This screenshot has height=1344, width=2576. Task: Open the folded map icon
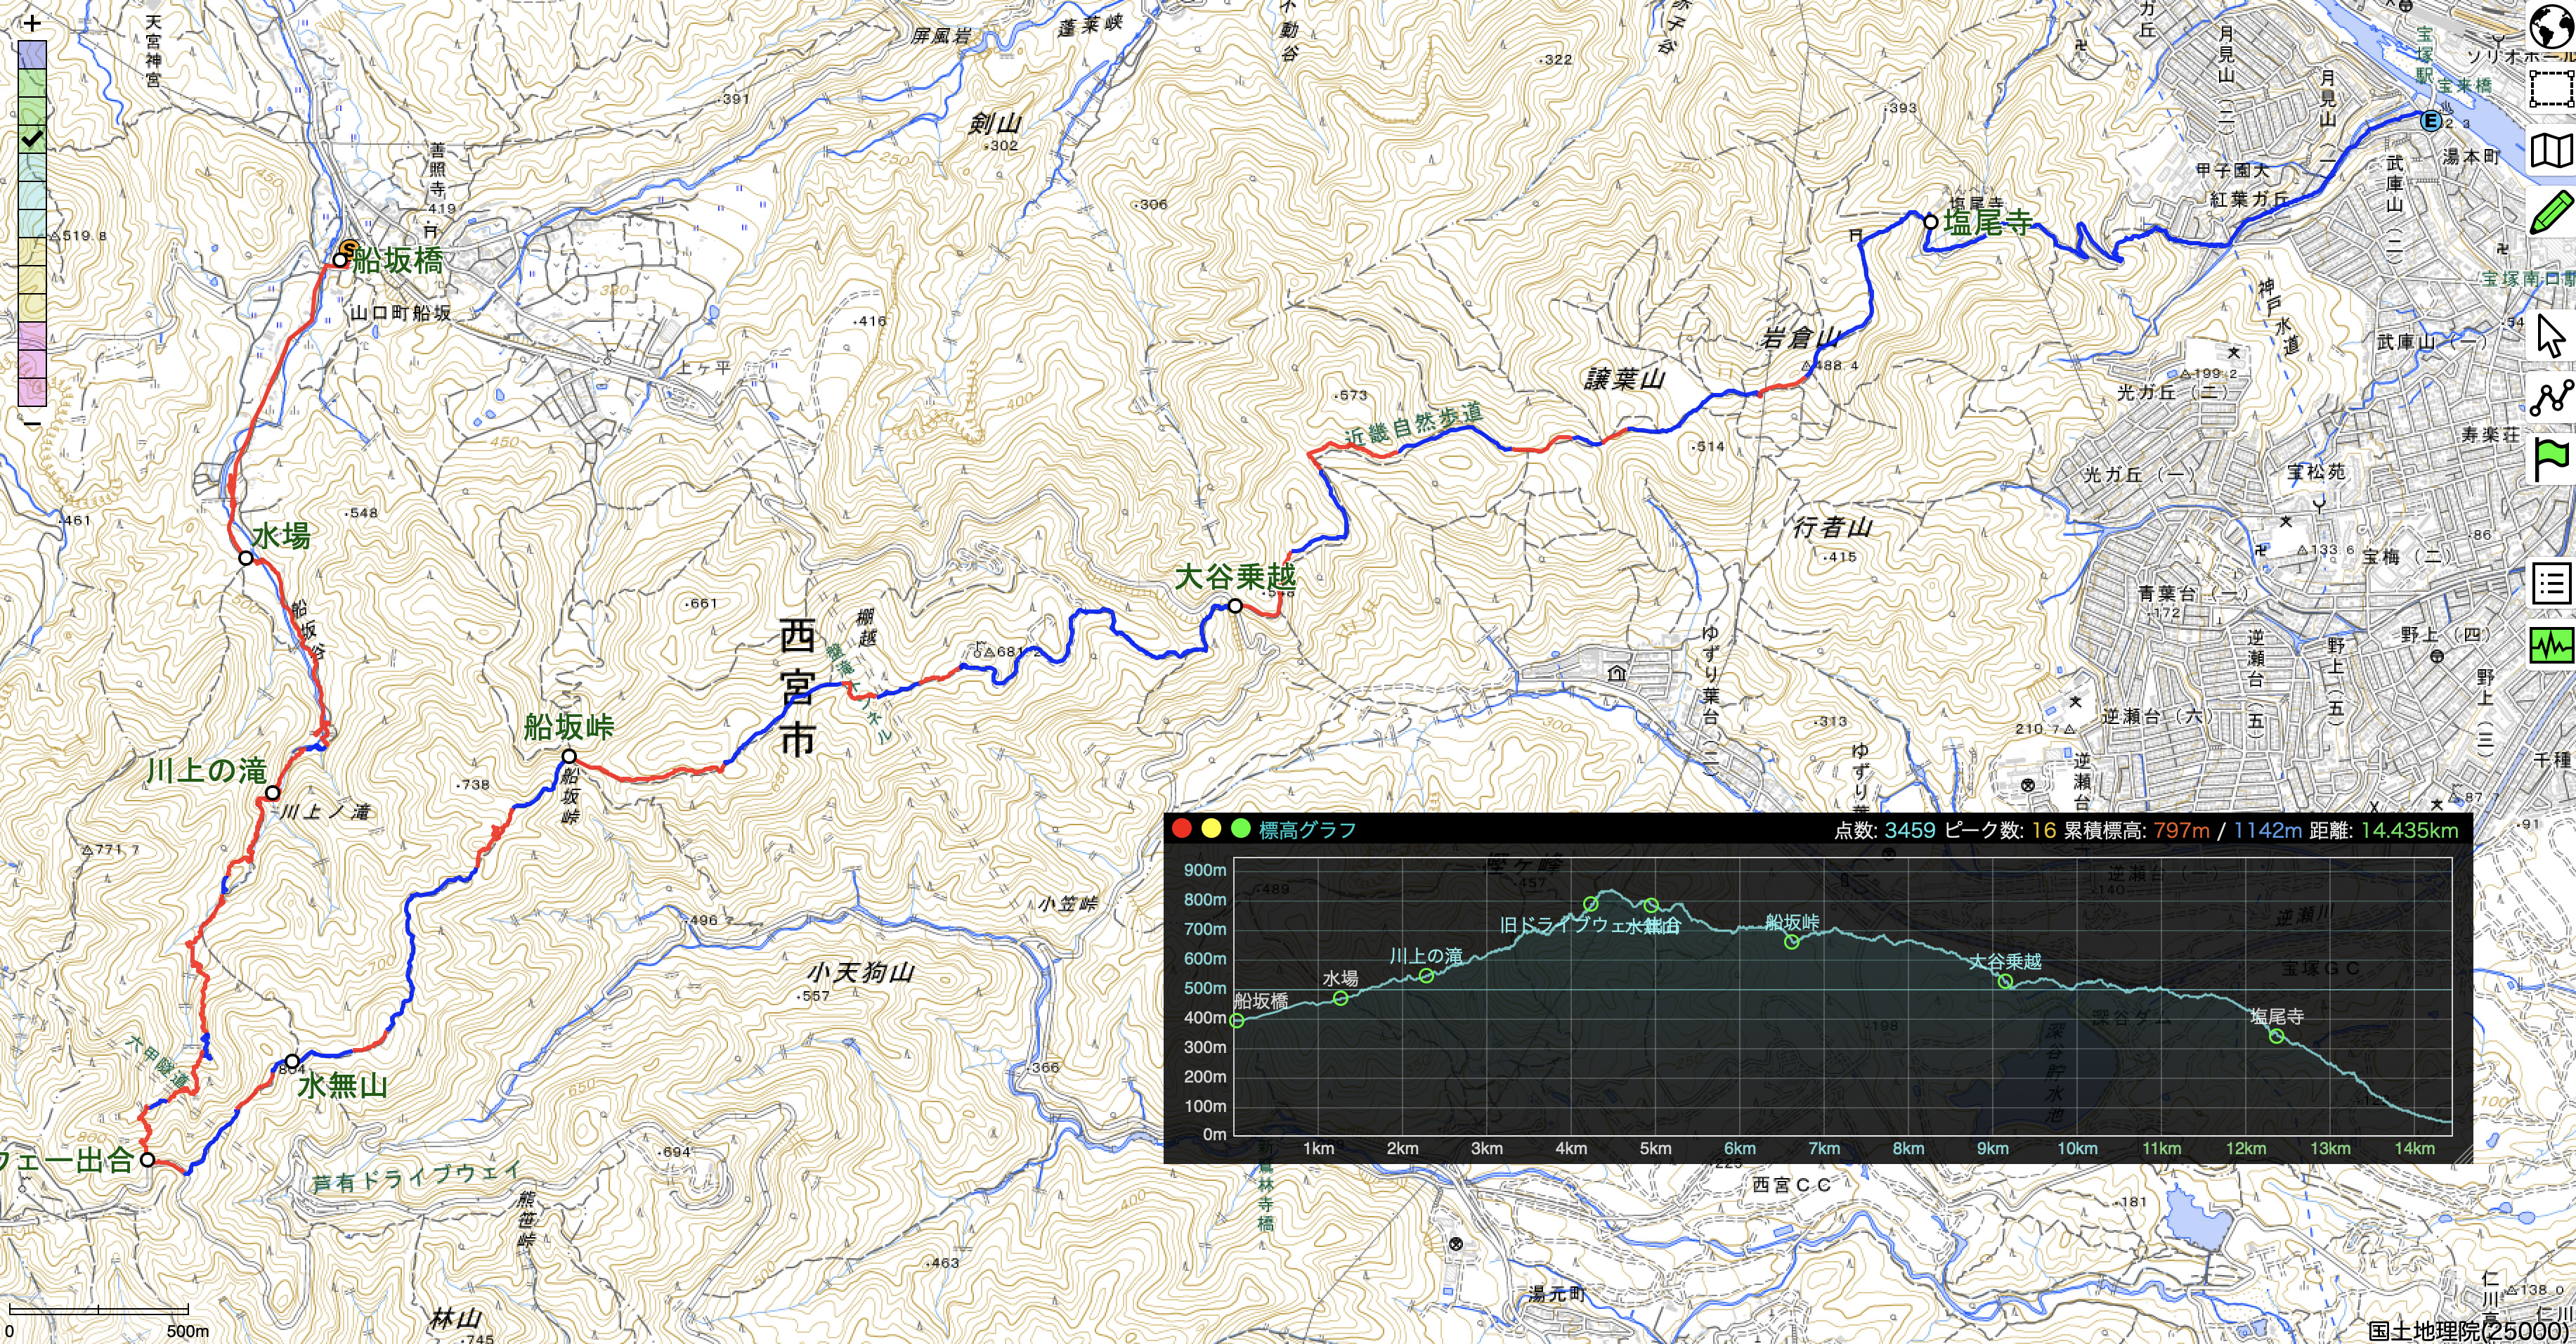pos(2551,151)
